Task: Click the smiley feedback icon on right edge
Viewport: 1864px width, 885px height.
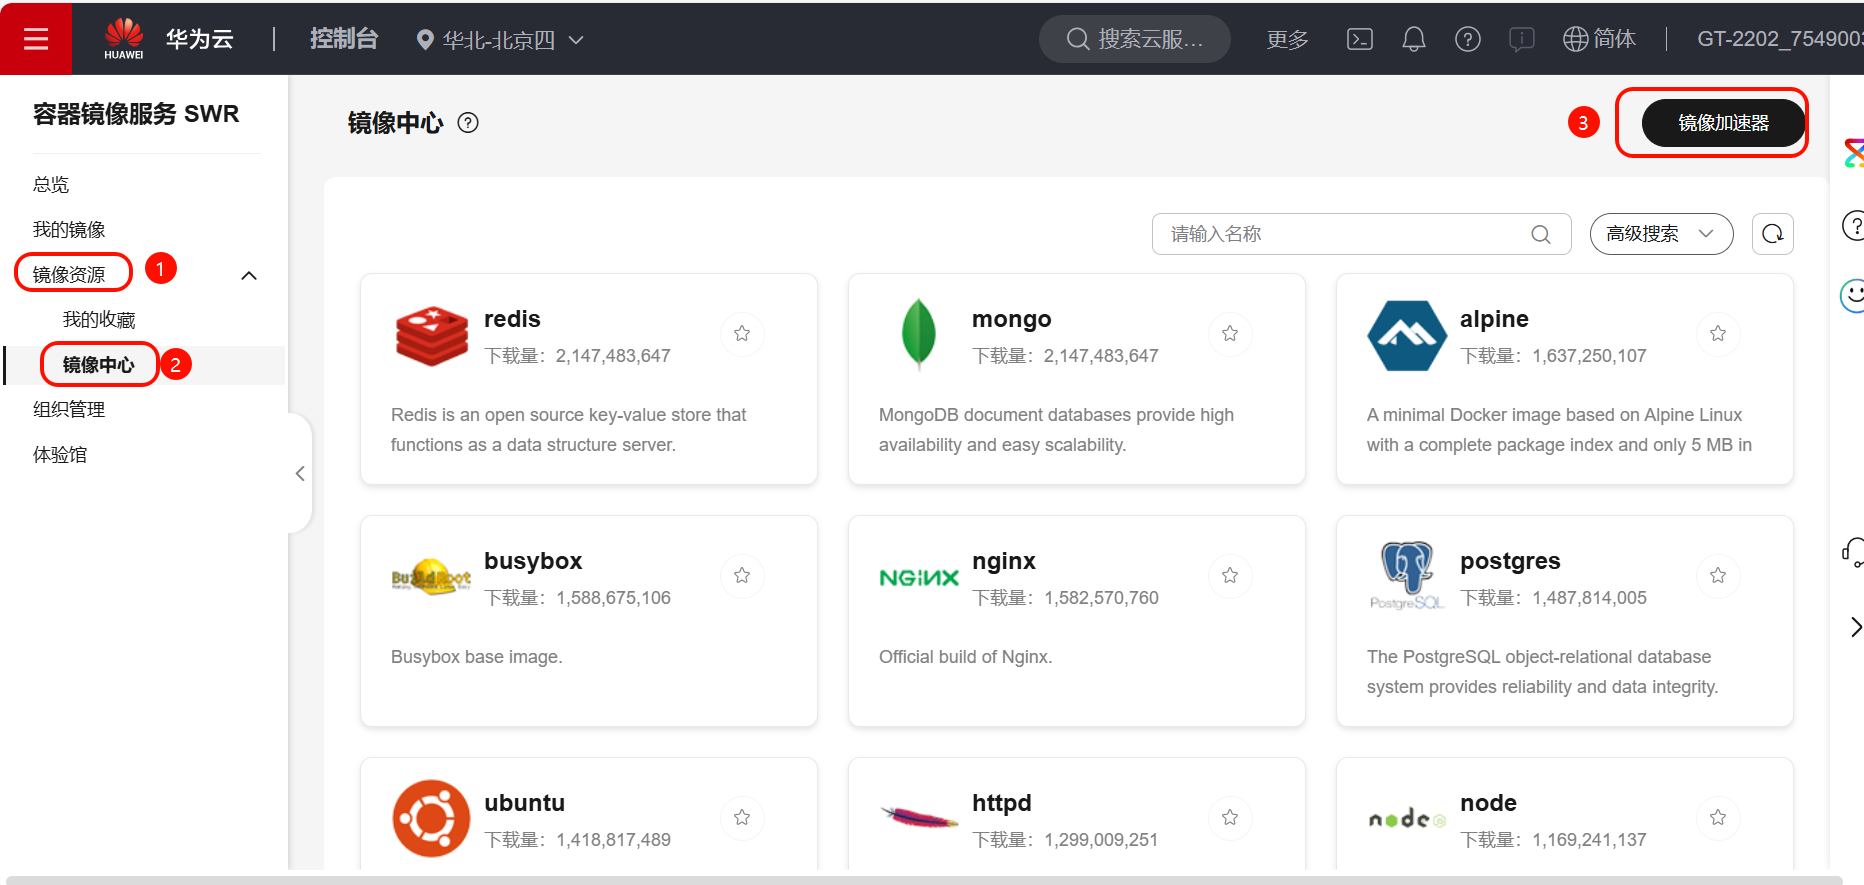Action: point(1853,295)
